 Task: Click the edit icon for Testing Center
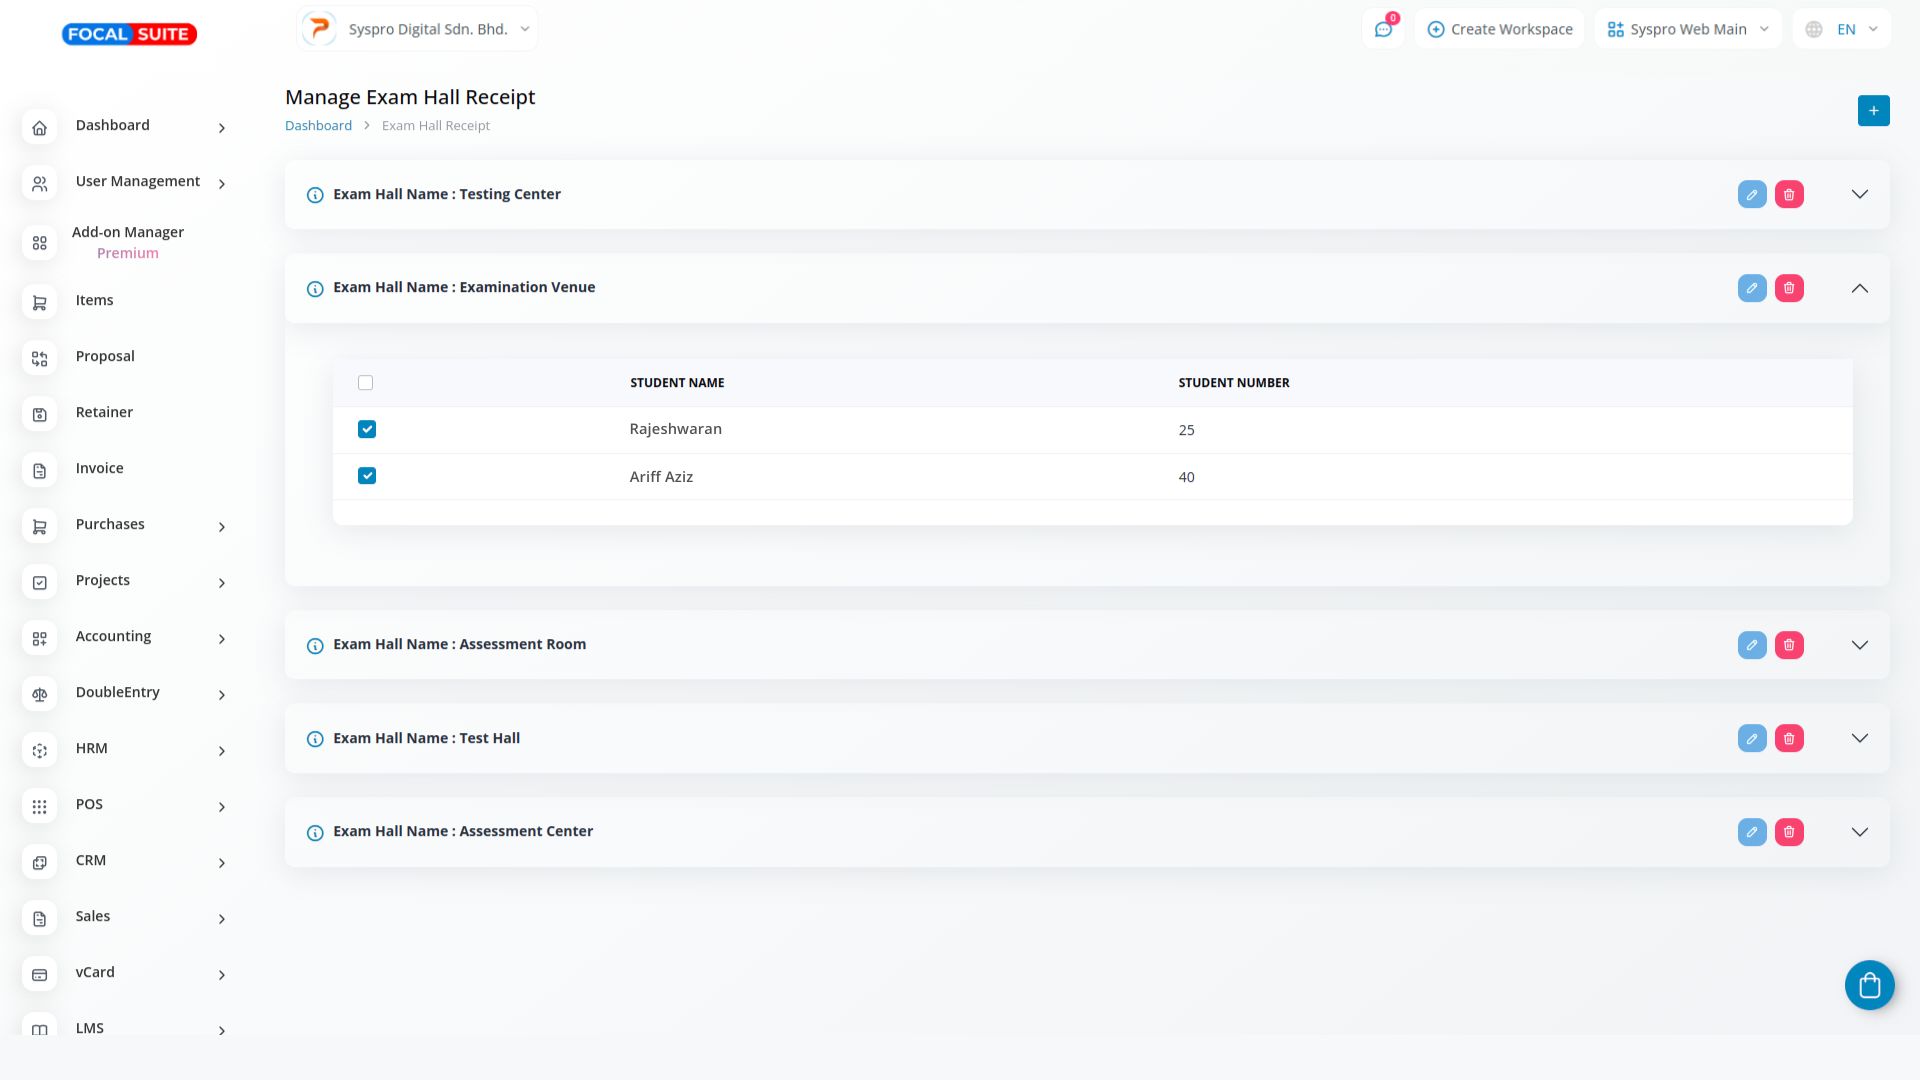coord(1752,195)
